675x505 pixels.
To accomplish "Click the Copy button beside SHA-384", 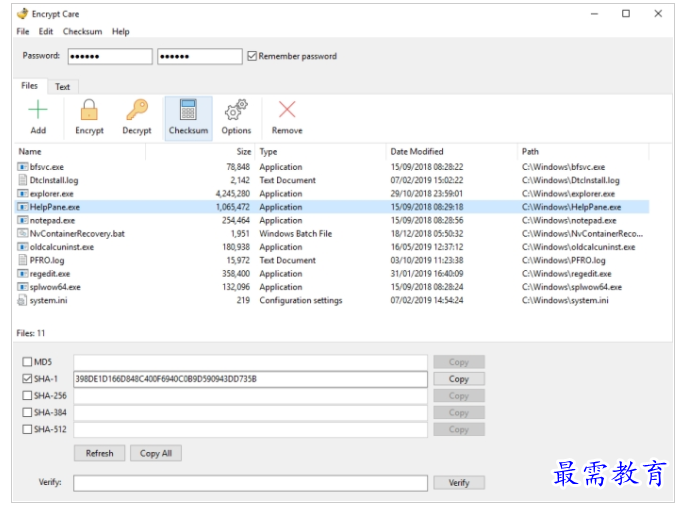I will coord(459,412).
